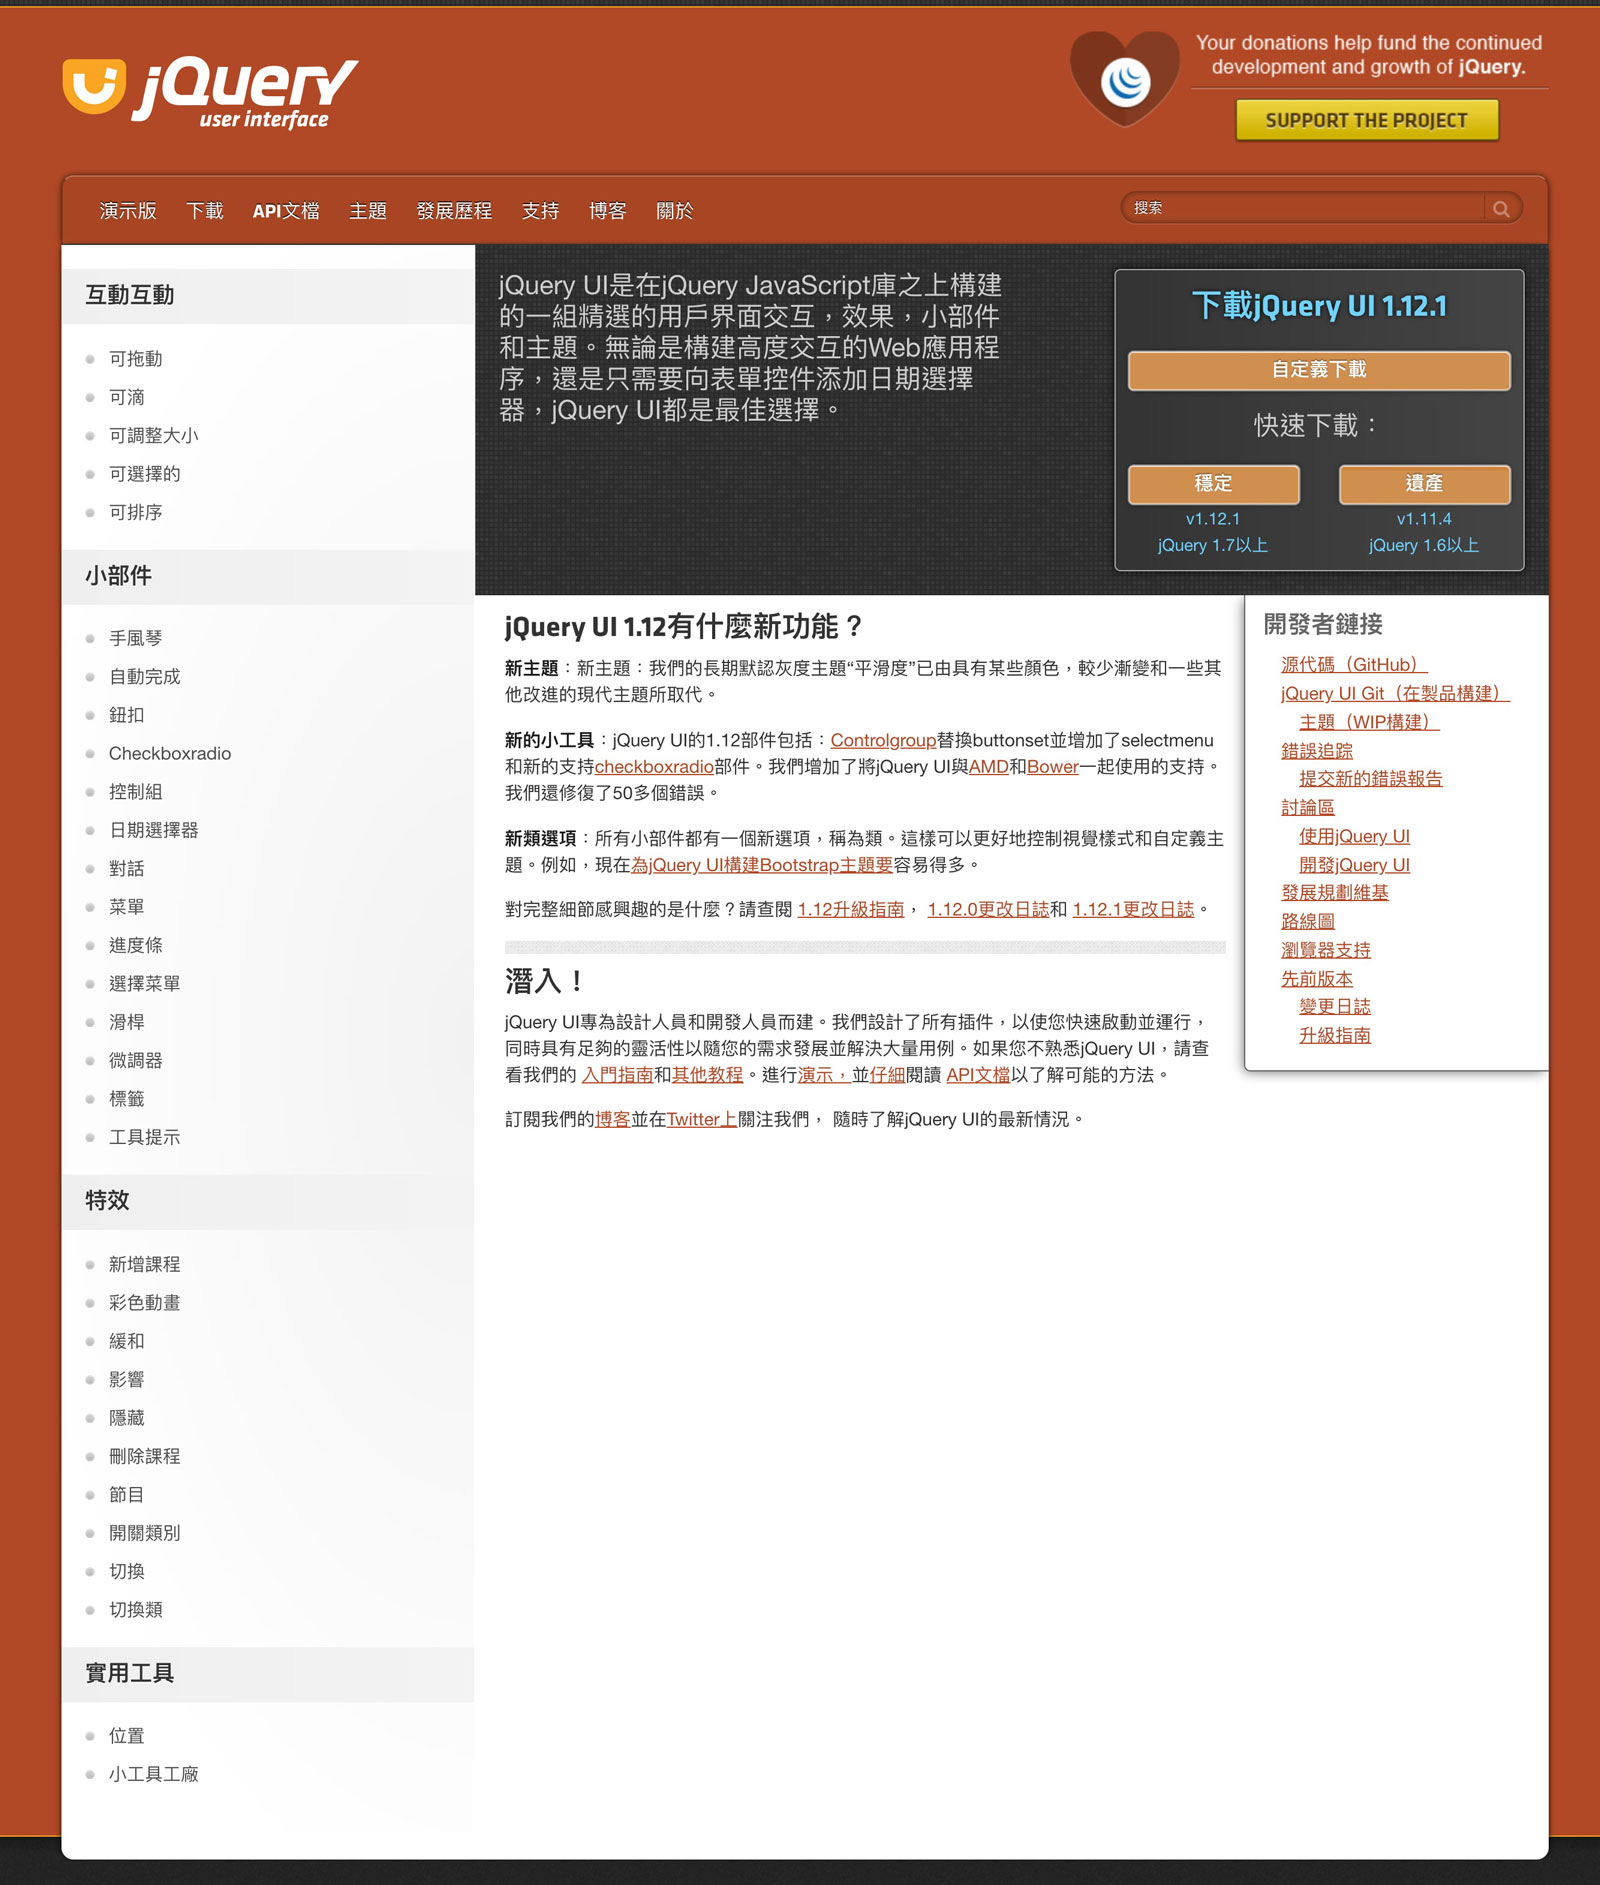Follow the Twitter上 link
Screen dimensions: 1600x1885
click(702, 1120)
